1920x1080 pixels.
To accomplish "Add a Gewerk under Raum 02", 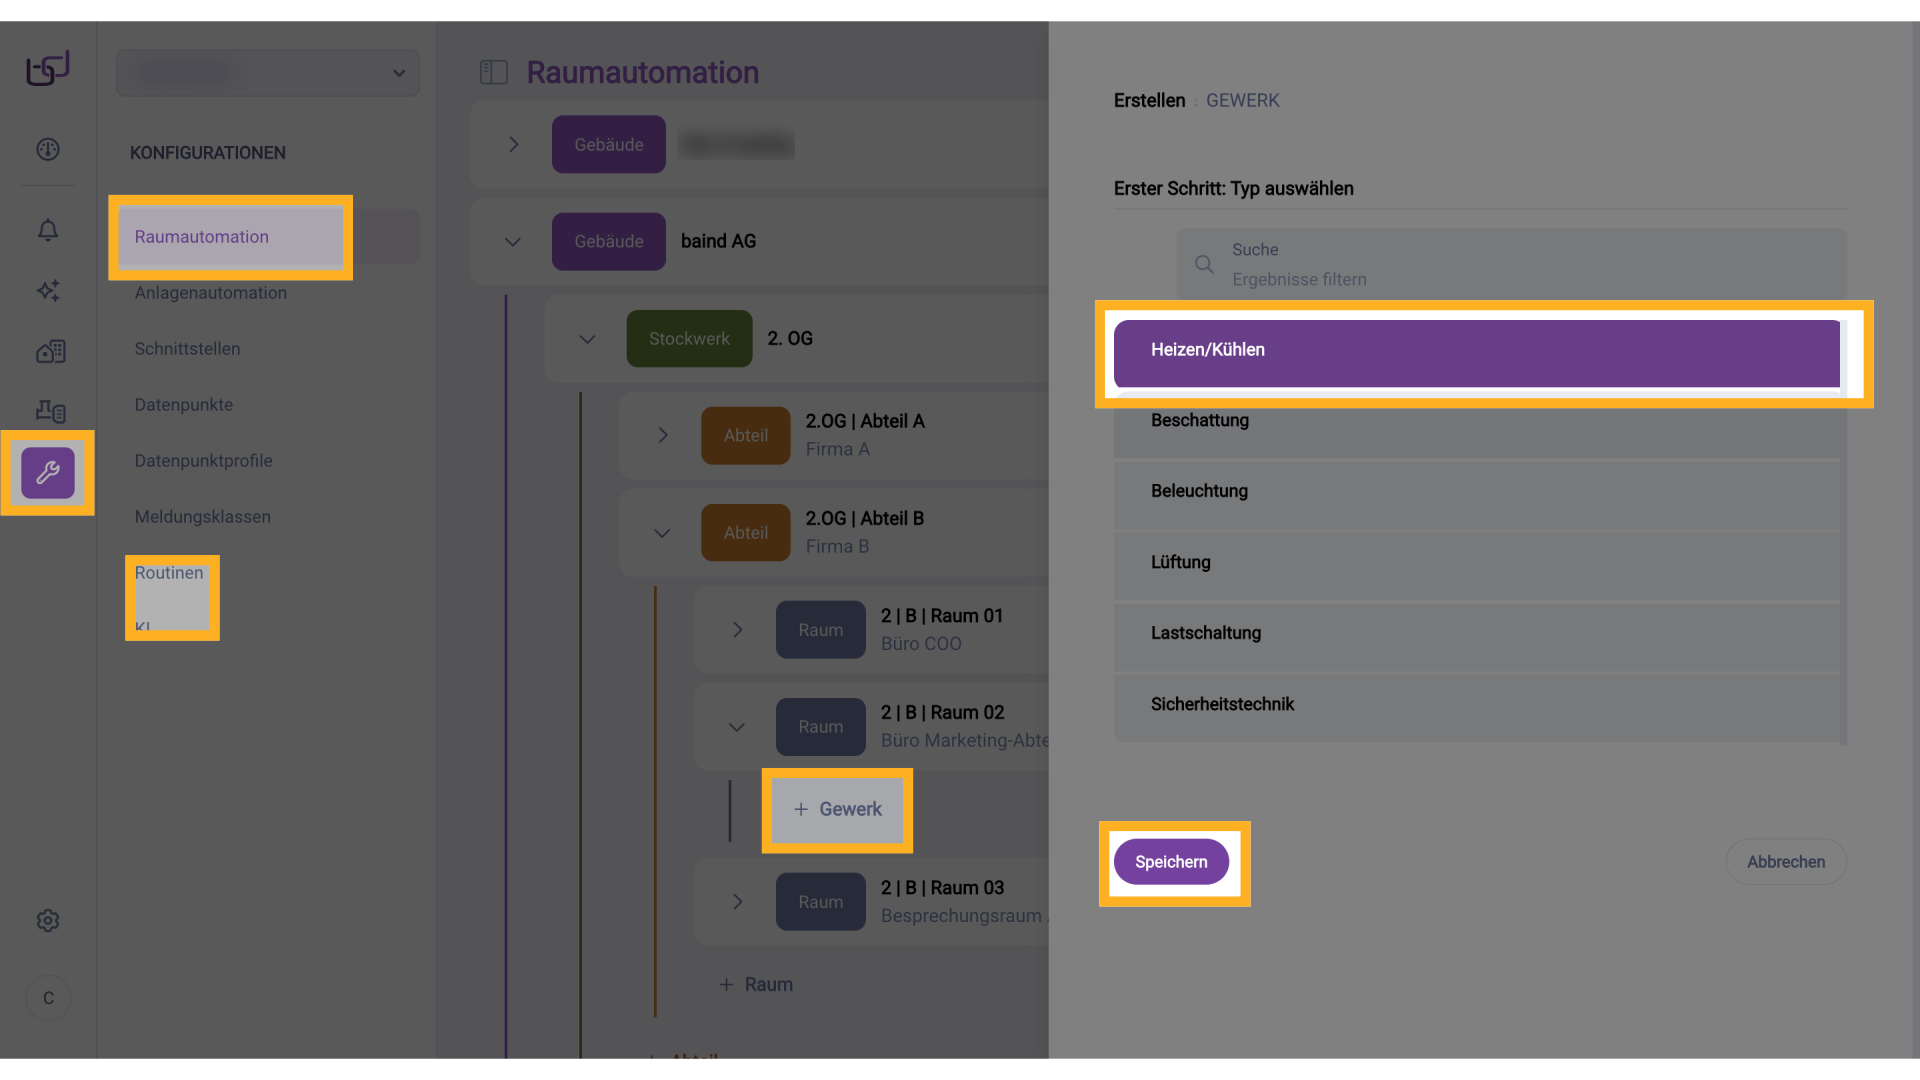I will [838, 810].
